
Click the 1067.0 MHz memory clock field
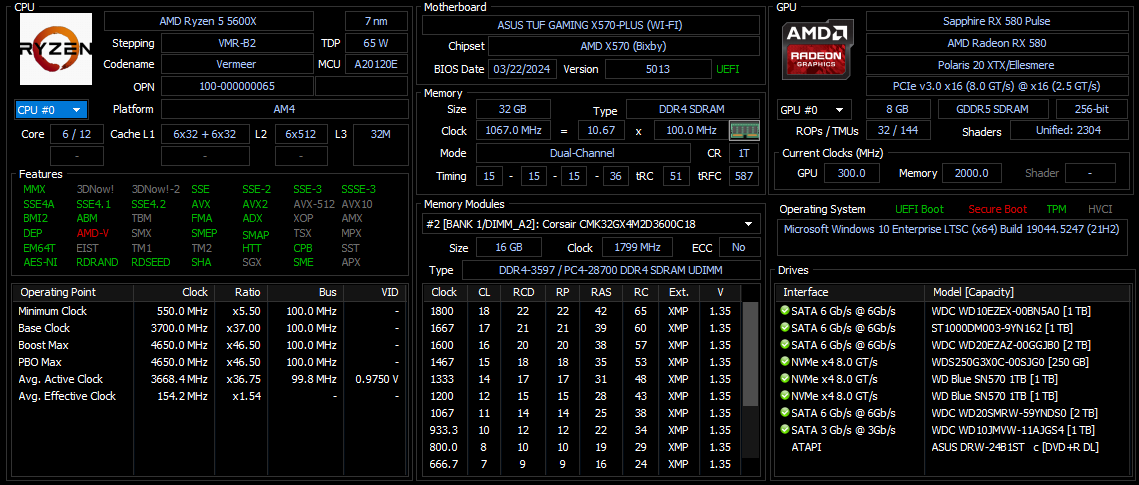tap(513, 131)
